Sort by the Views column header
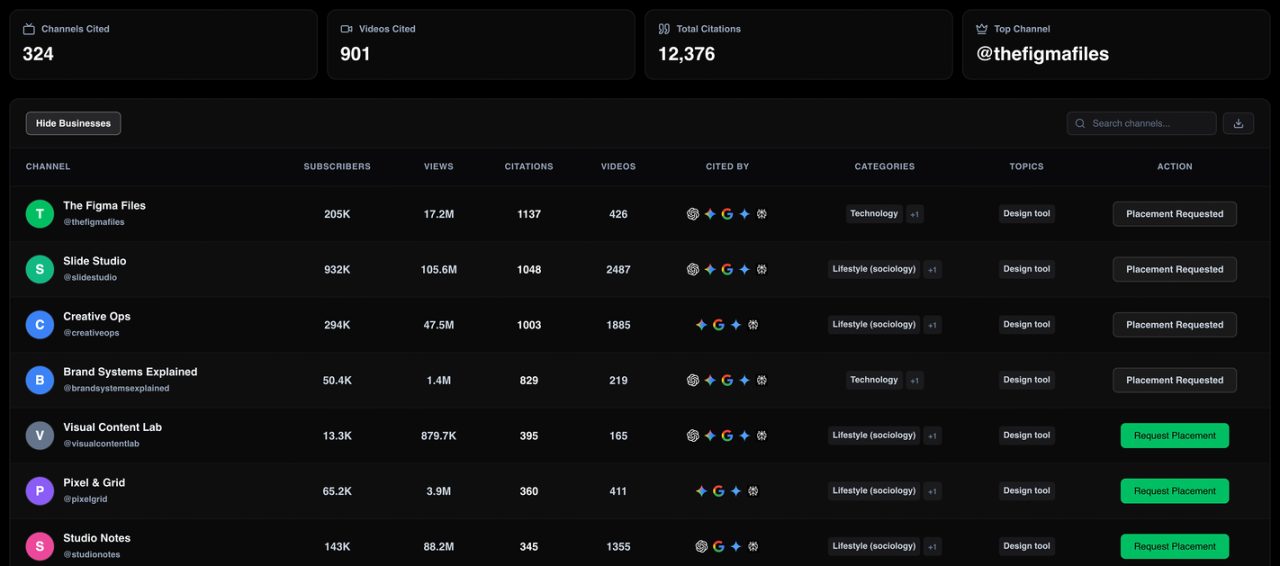Image resolution: width=1280 pixels, height=566 pixels. [439, 167]
